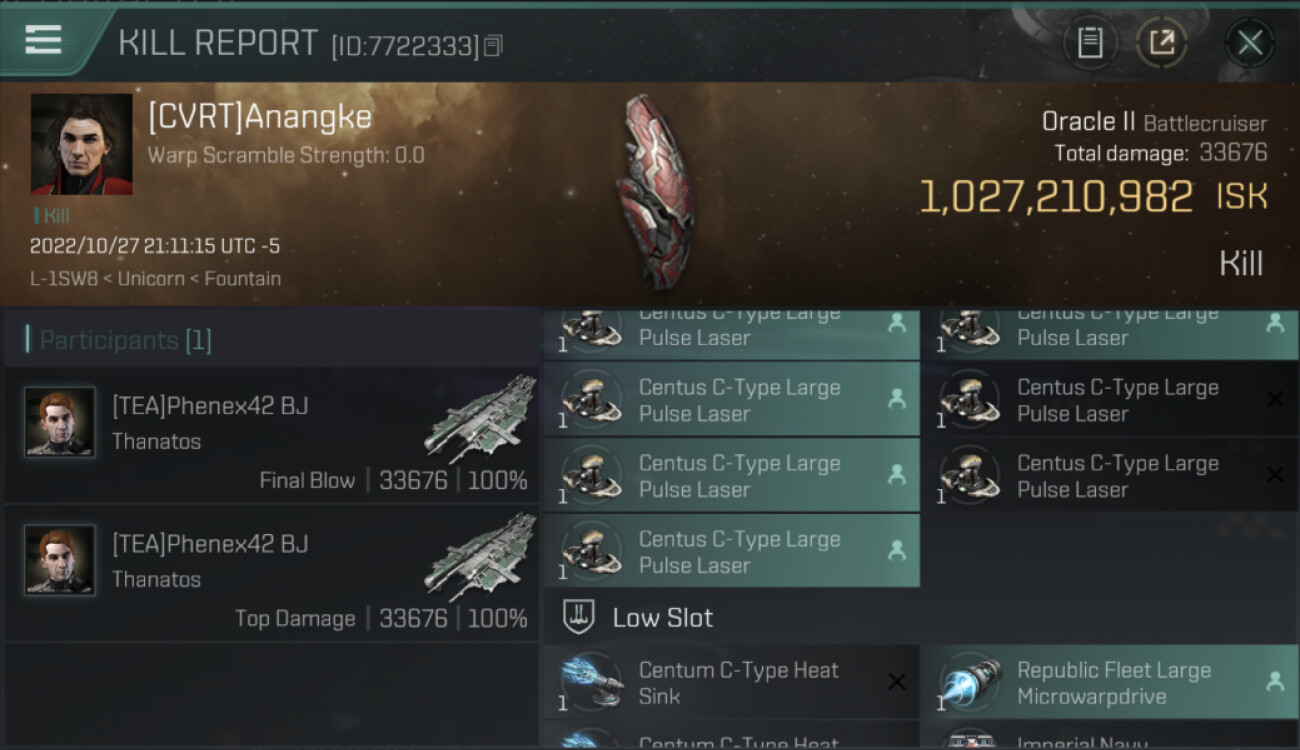View Thanatos ship in Top Damage row

coord(480,557)
